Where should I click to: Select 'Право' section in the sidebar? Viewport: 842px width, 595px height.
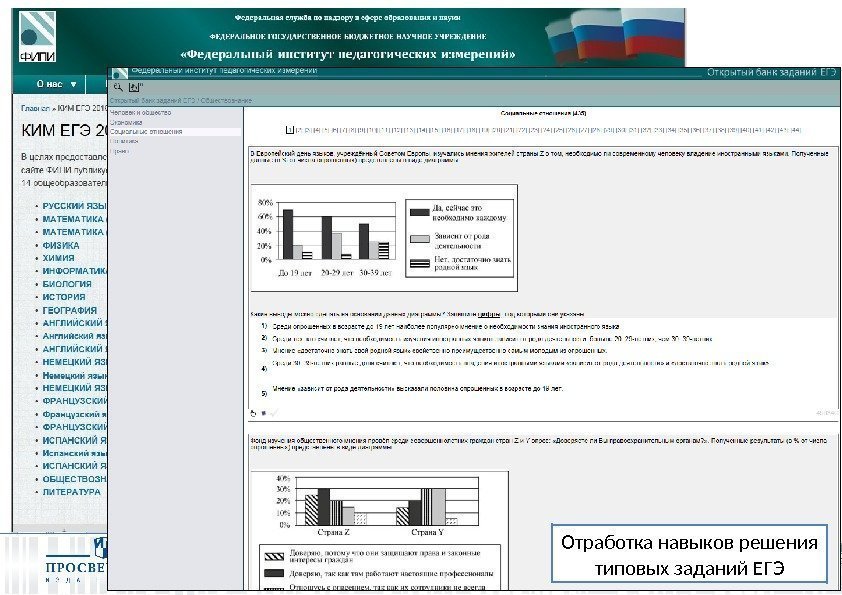[119, 151]
